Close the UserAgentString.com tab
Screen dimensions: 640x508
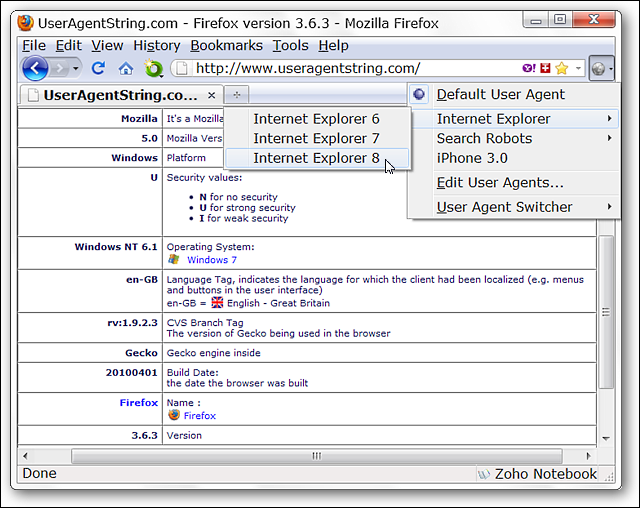(212, 95)
